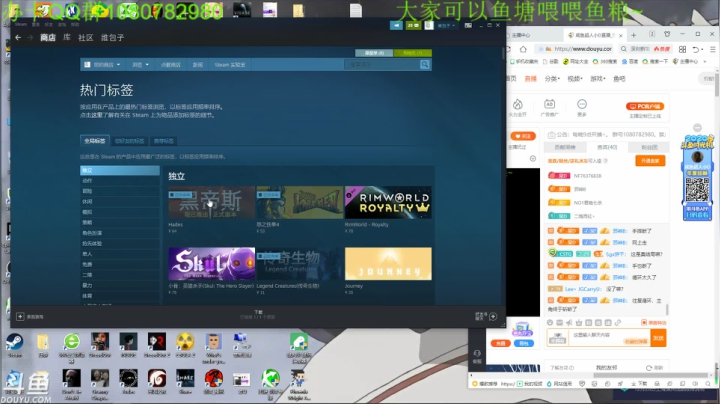Open the Skul The Hero Slayer thumbnail
The image size is (720, 404).
tap(211, 264)
